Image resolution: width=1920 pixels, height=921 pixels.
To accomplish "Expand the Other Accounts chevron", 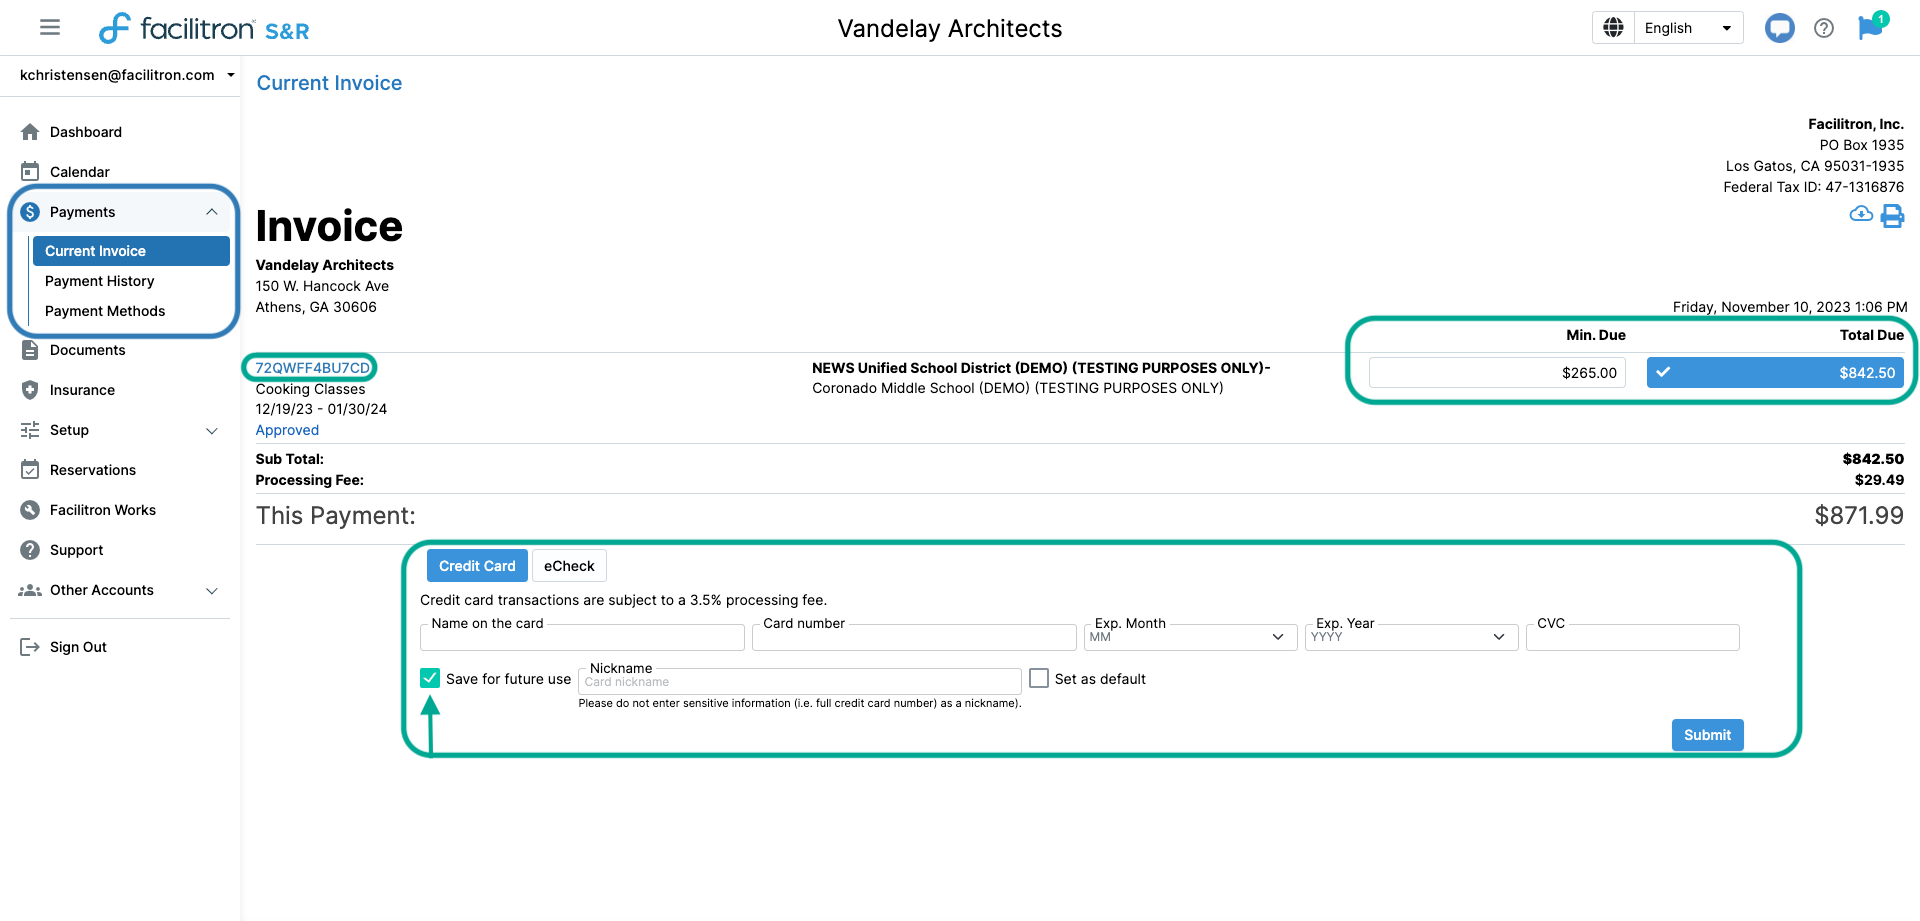I will (212, 591).
